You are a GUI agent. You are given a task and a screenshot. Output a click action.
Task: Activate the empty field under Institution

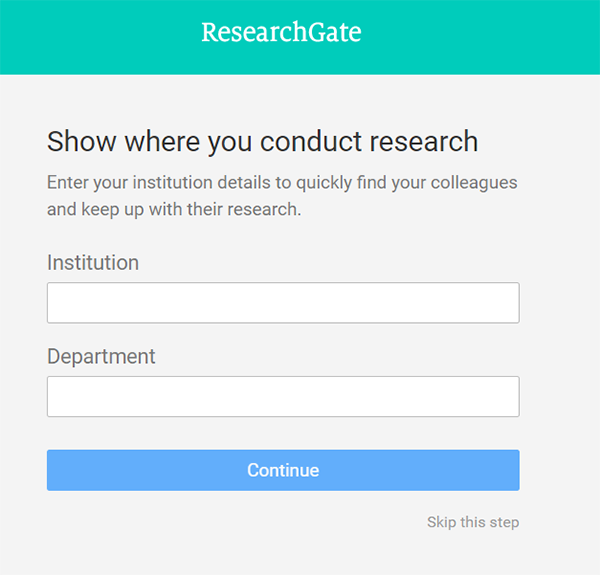(x=283, y=303)
